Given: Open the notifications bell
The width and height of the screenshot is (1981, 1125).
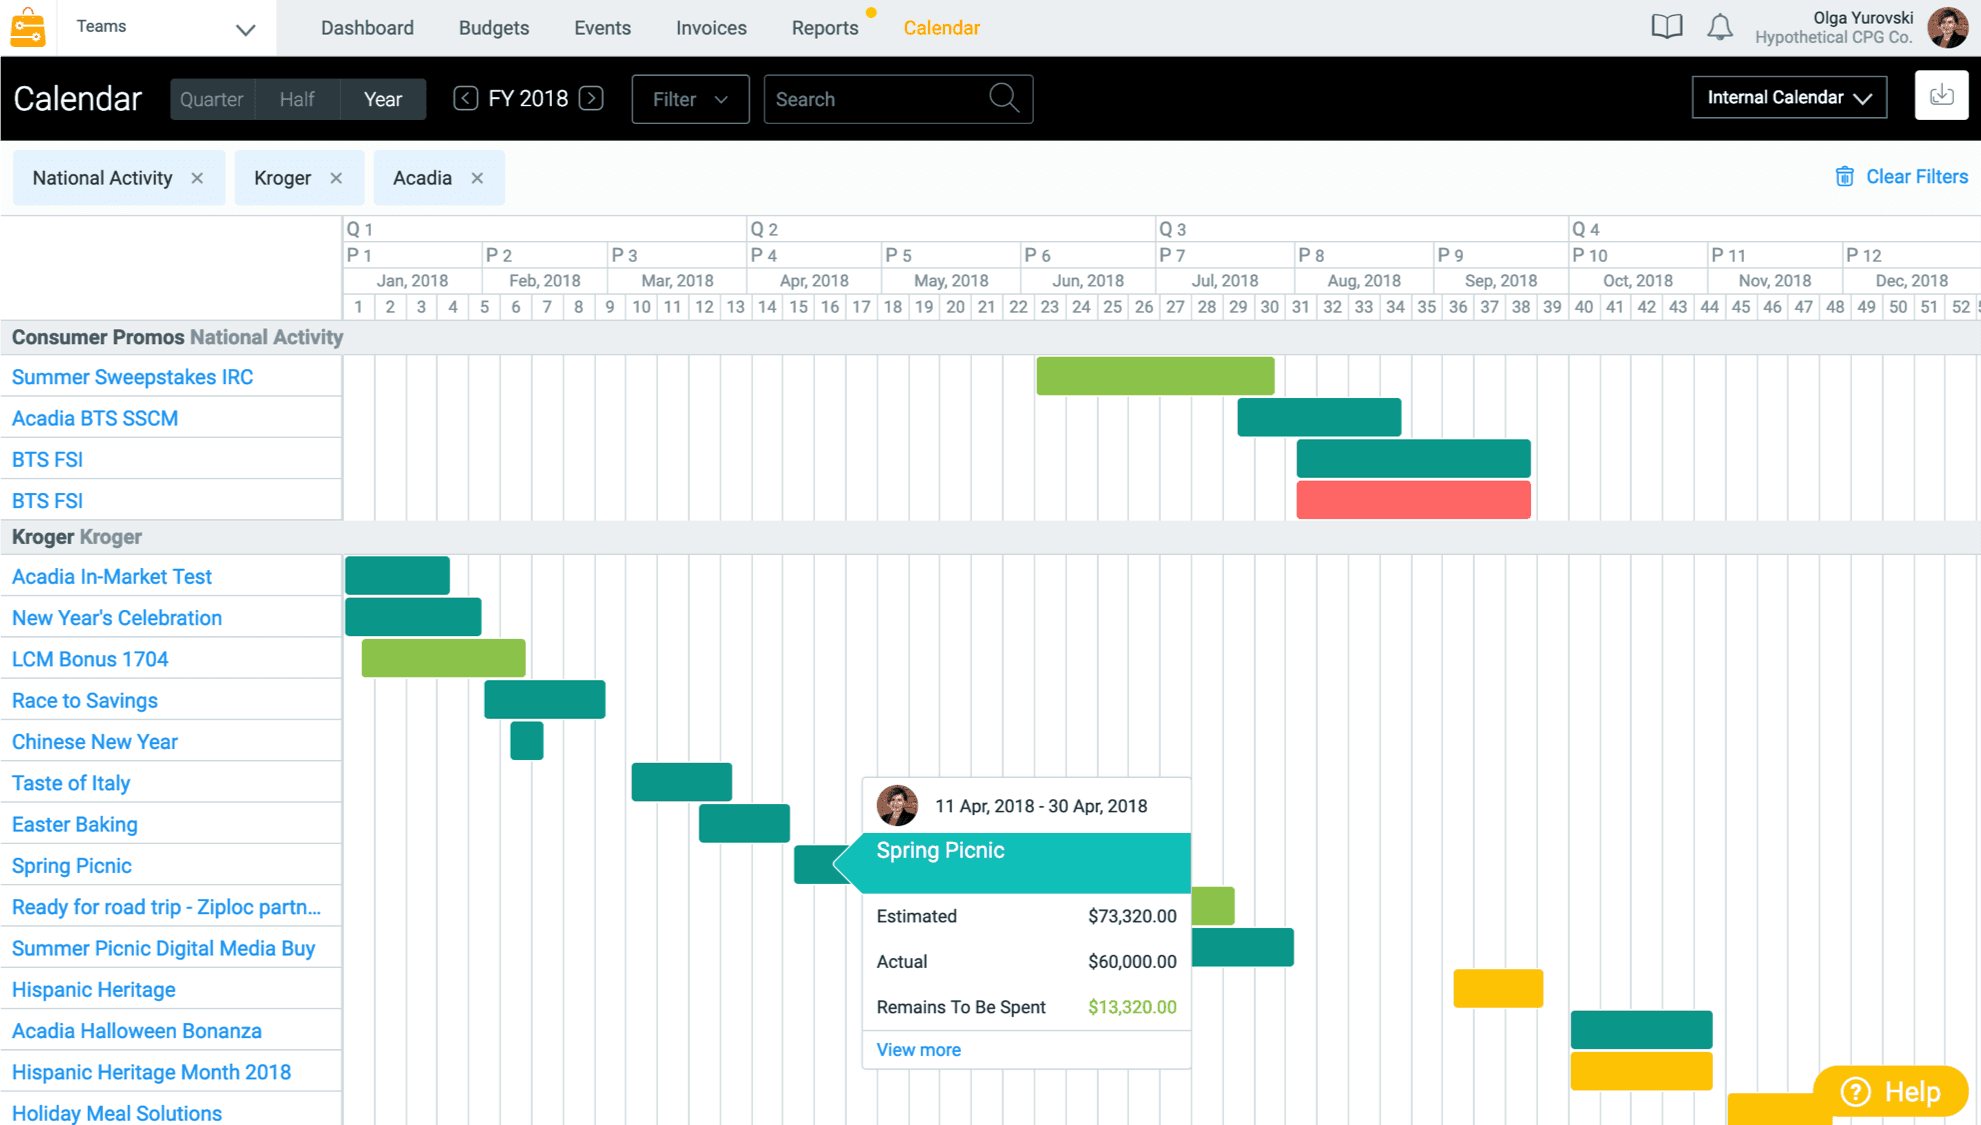Looking at the screenshot, I should pos(1719,27).
